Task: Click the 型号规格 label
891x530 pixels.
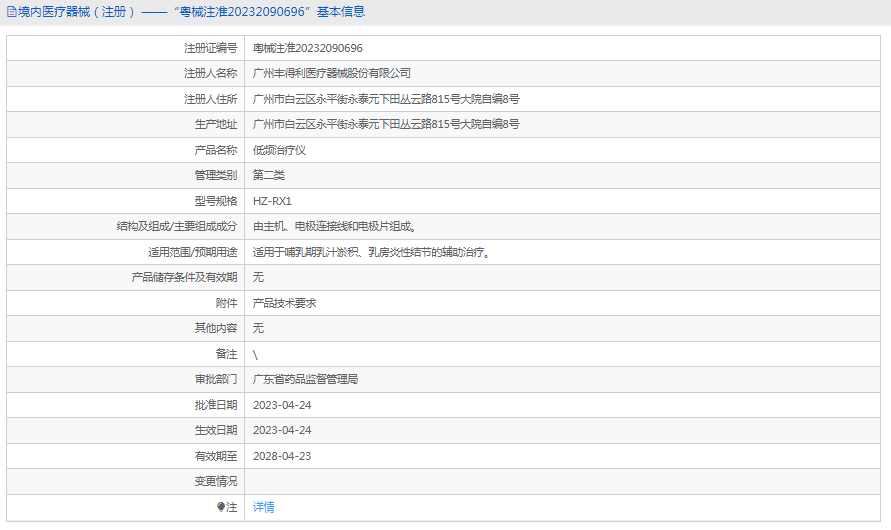Action: tap(216, 201)
